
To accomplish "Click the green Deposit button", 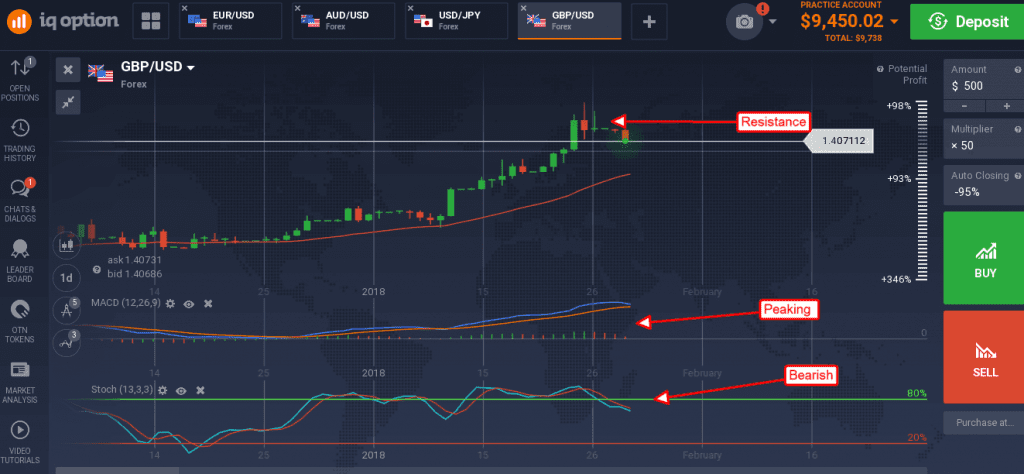I will pos(967,22).
